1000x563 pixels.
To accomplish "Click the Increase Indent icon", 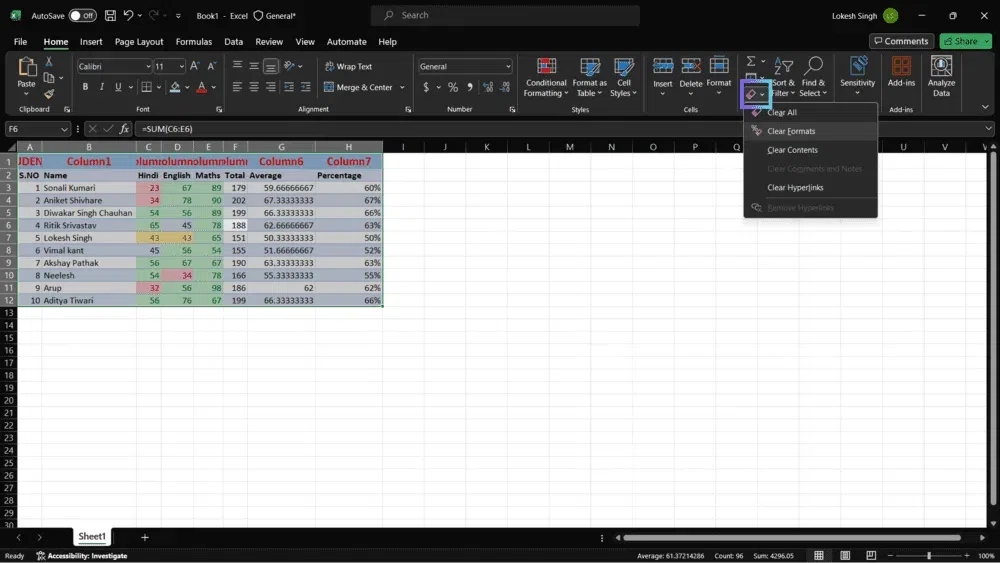I will (305, 87).
